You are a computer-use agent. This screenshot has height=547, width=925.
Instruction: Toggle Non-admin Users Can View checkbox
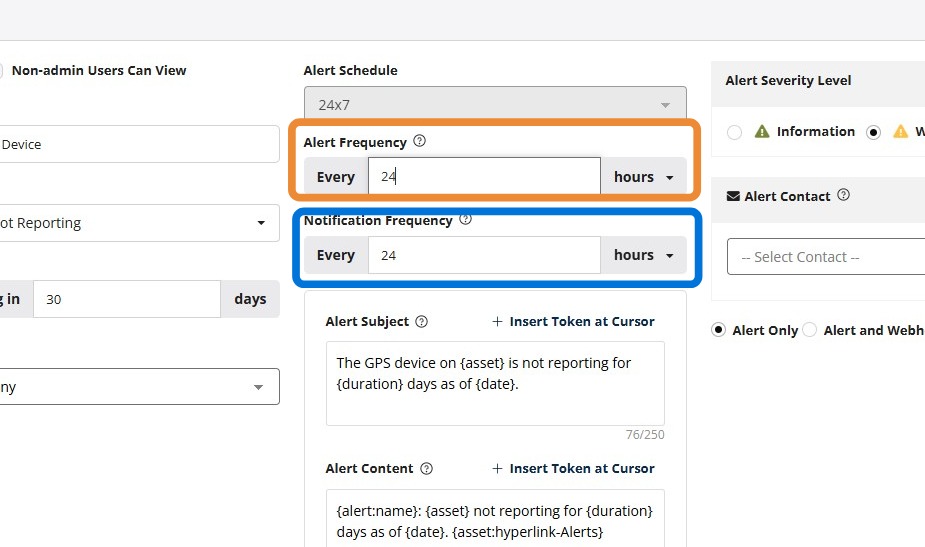[x=0, y=71]
